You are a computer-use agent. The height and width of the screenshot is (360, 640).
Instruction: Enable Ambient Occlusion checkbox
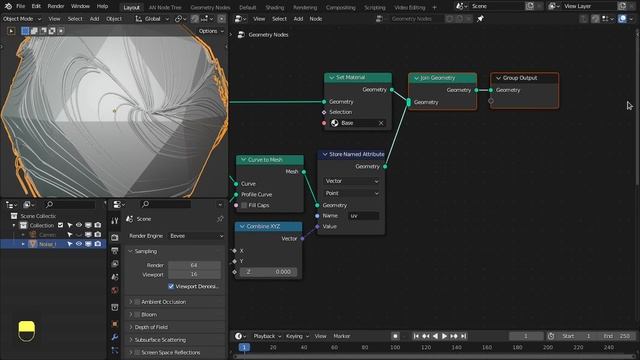click(138, 302)
